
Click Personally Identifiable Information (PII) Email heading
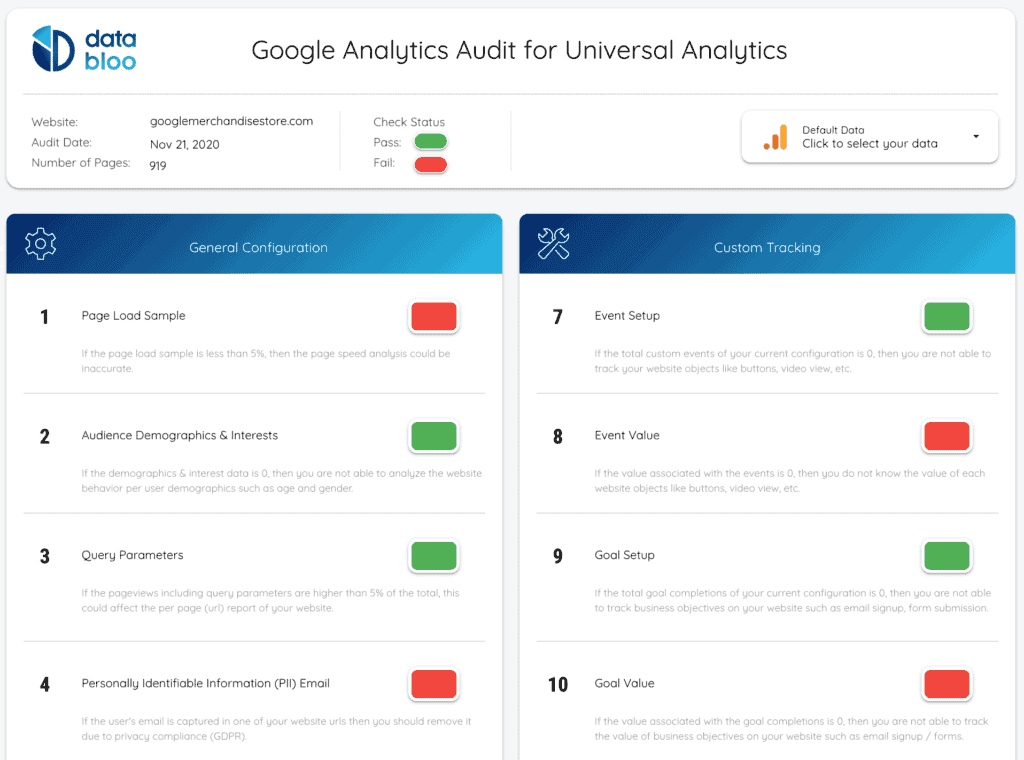206,683
